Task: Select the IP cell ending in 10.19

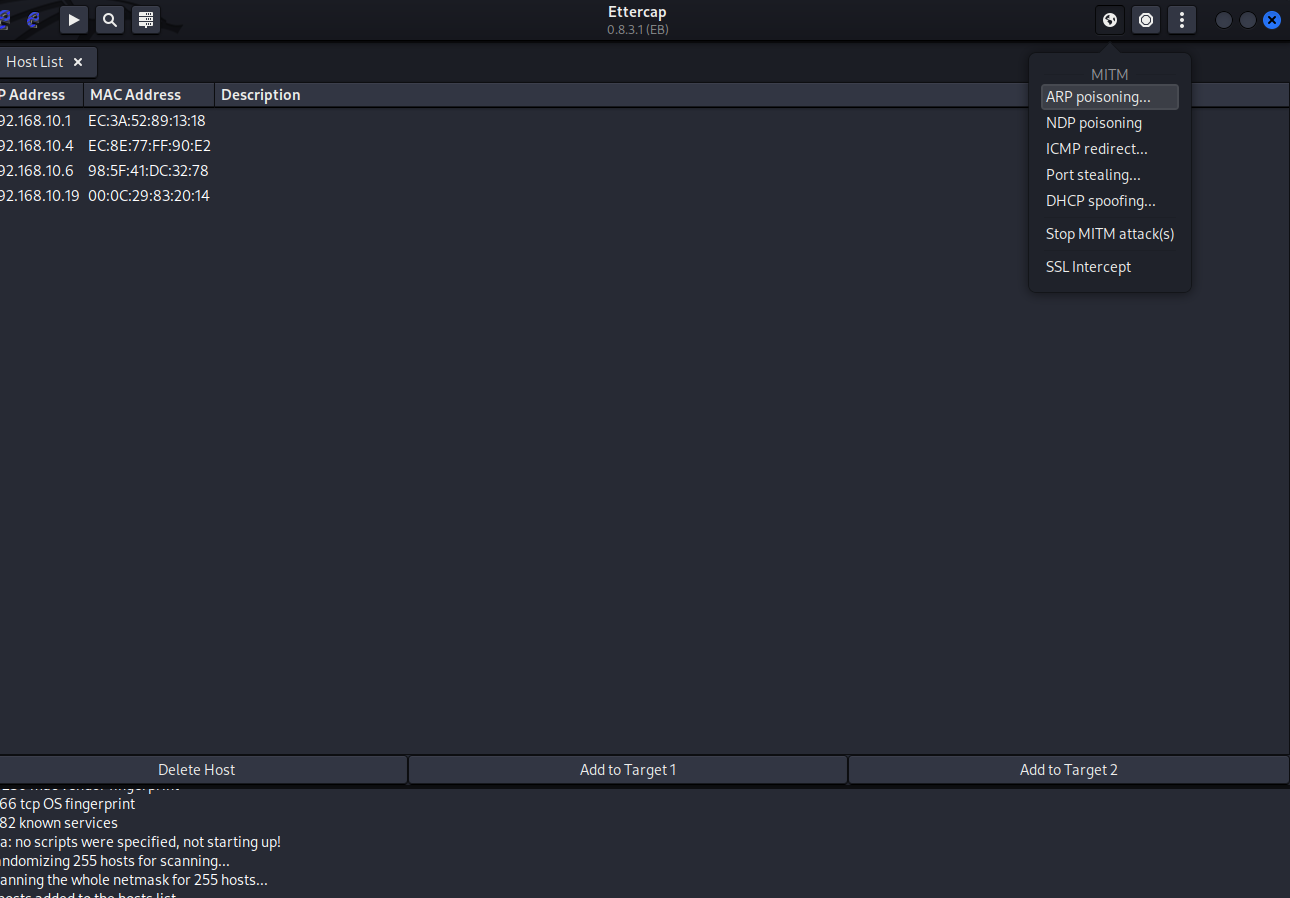Action: pos(40,196)
